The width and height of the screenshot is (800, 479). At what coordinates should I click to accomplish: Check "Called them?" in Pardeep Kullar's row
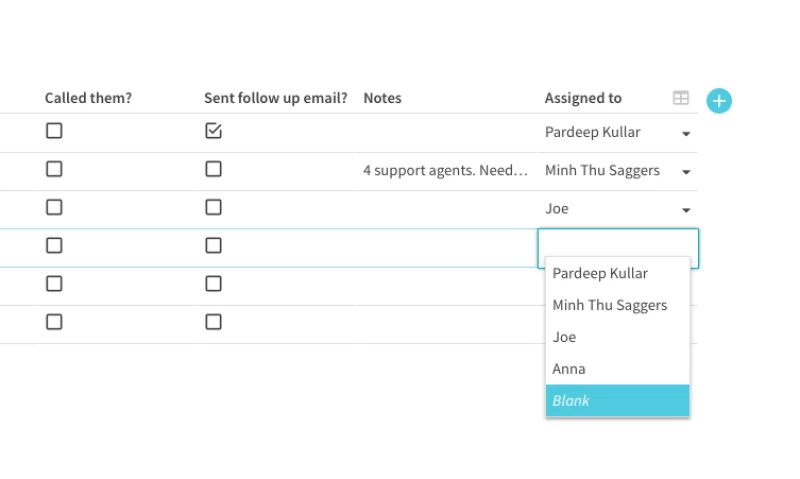pos(54,131)
